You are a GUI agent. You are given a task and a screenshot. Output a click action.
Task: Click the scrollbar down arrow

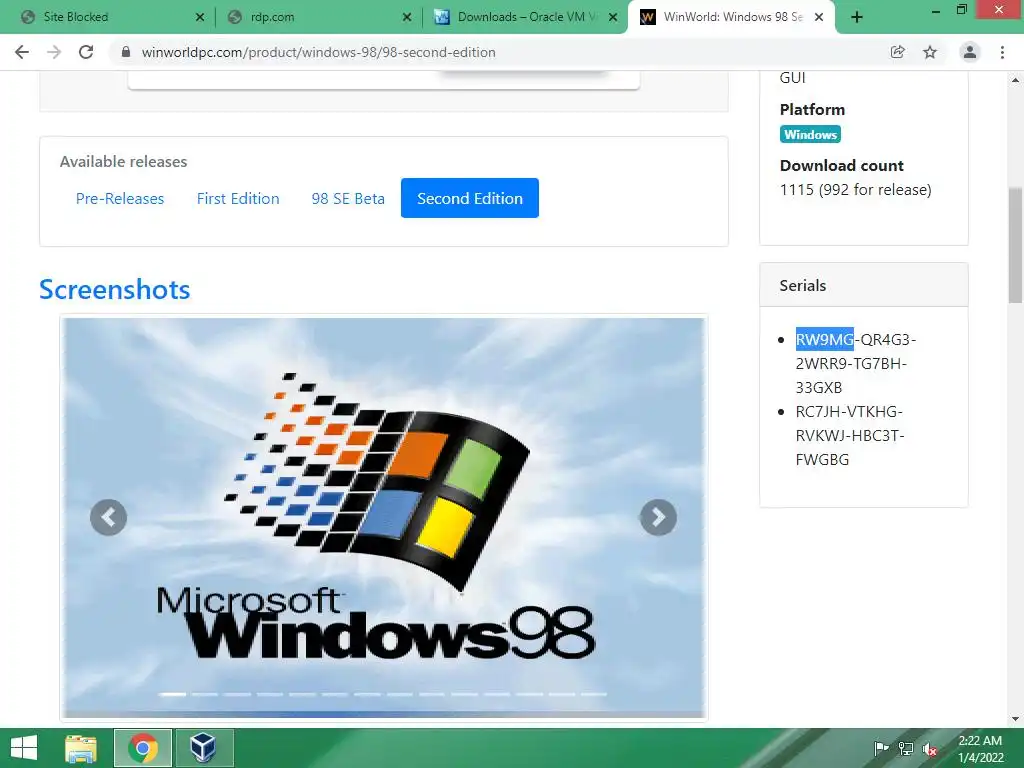click(x=1016, y=719)
